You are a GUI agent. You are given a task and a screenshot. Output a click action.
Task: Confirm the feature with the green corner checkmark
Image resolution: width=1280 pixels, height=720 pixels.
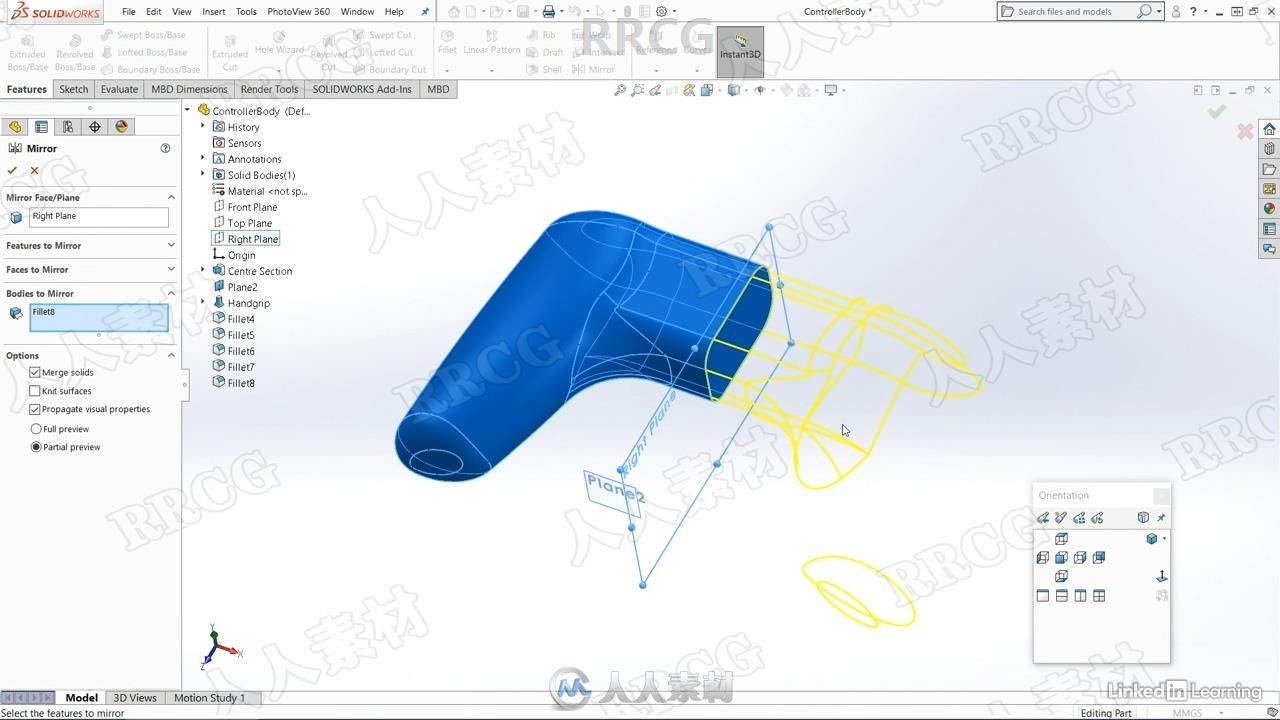(x=1216, y=112)
